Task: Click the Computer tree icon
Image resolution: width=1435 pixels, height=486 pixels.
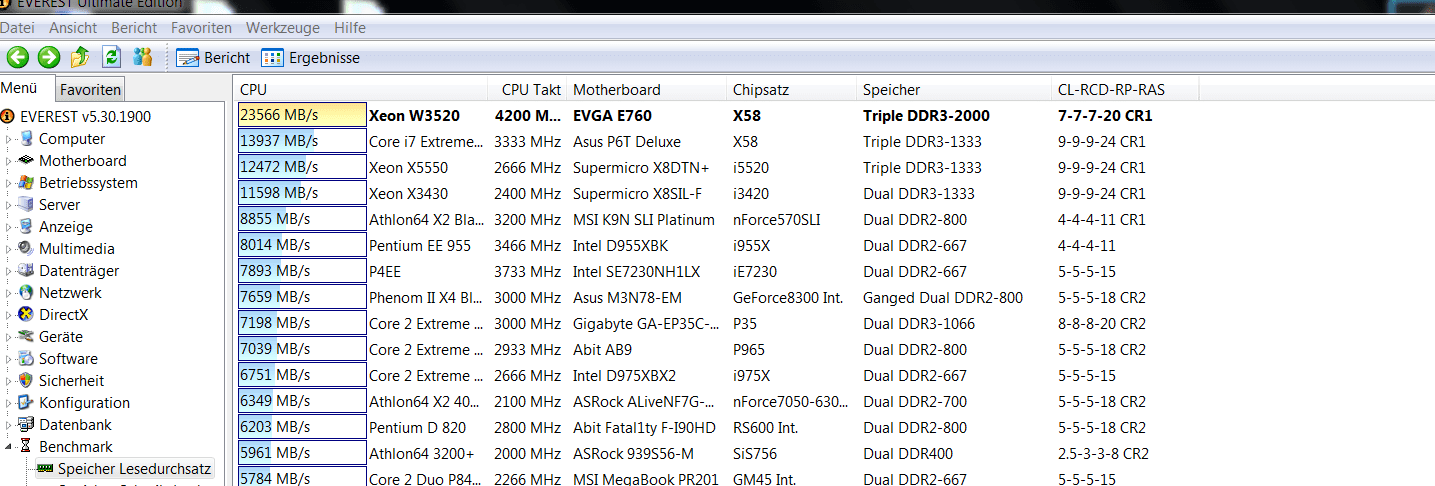Action: coord(26,139)
